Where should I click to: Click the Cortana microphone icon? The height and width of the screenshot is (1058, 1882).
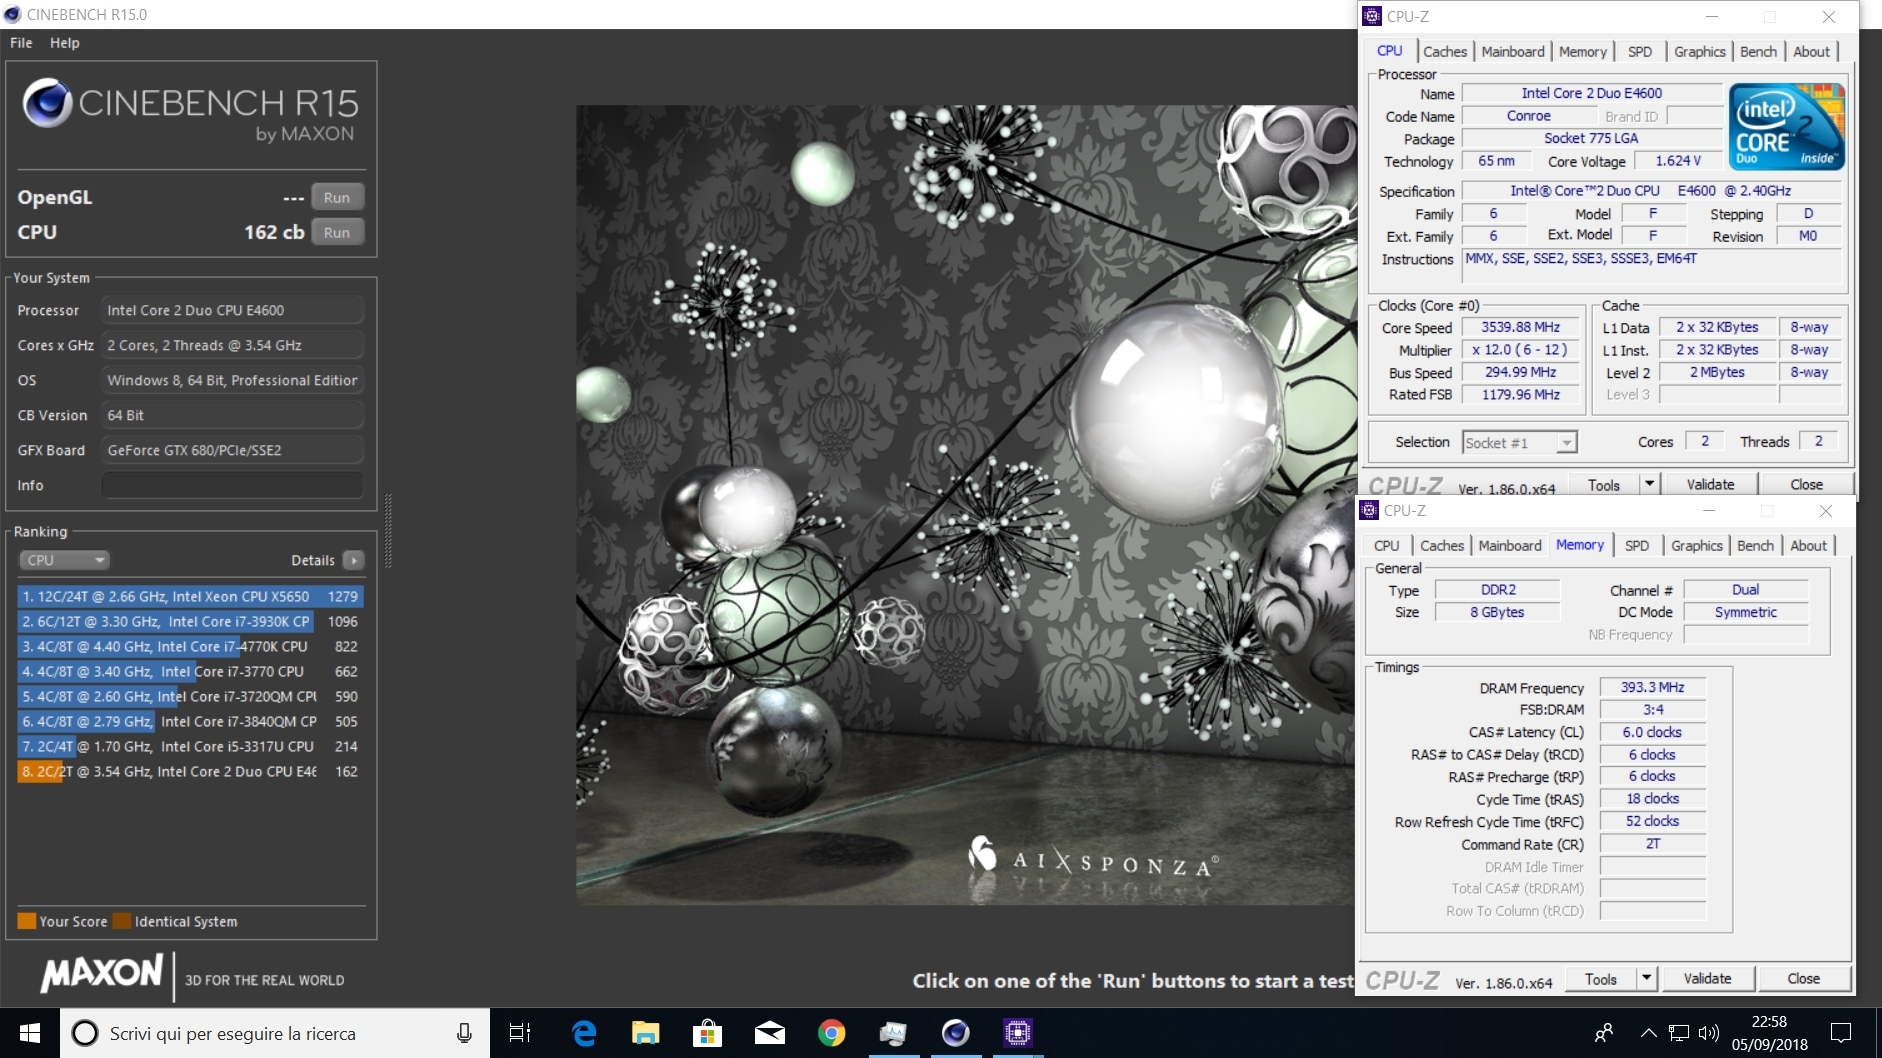tap(464, 1033)
